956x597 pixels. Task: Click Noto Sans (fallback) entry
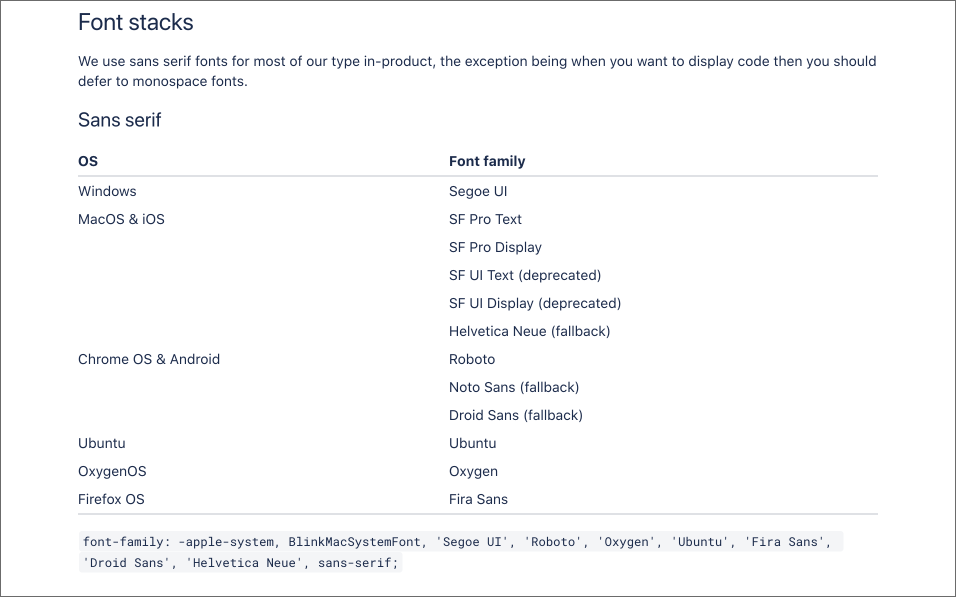click(514, 388)
